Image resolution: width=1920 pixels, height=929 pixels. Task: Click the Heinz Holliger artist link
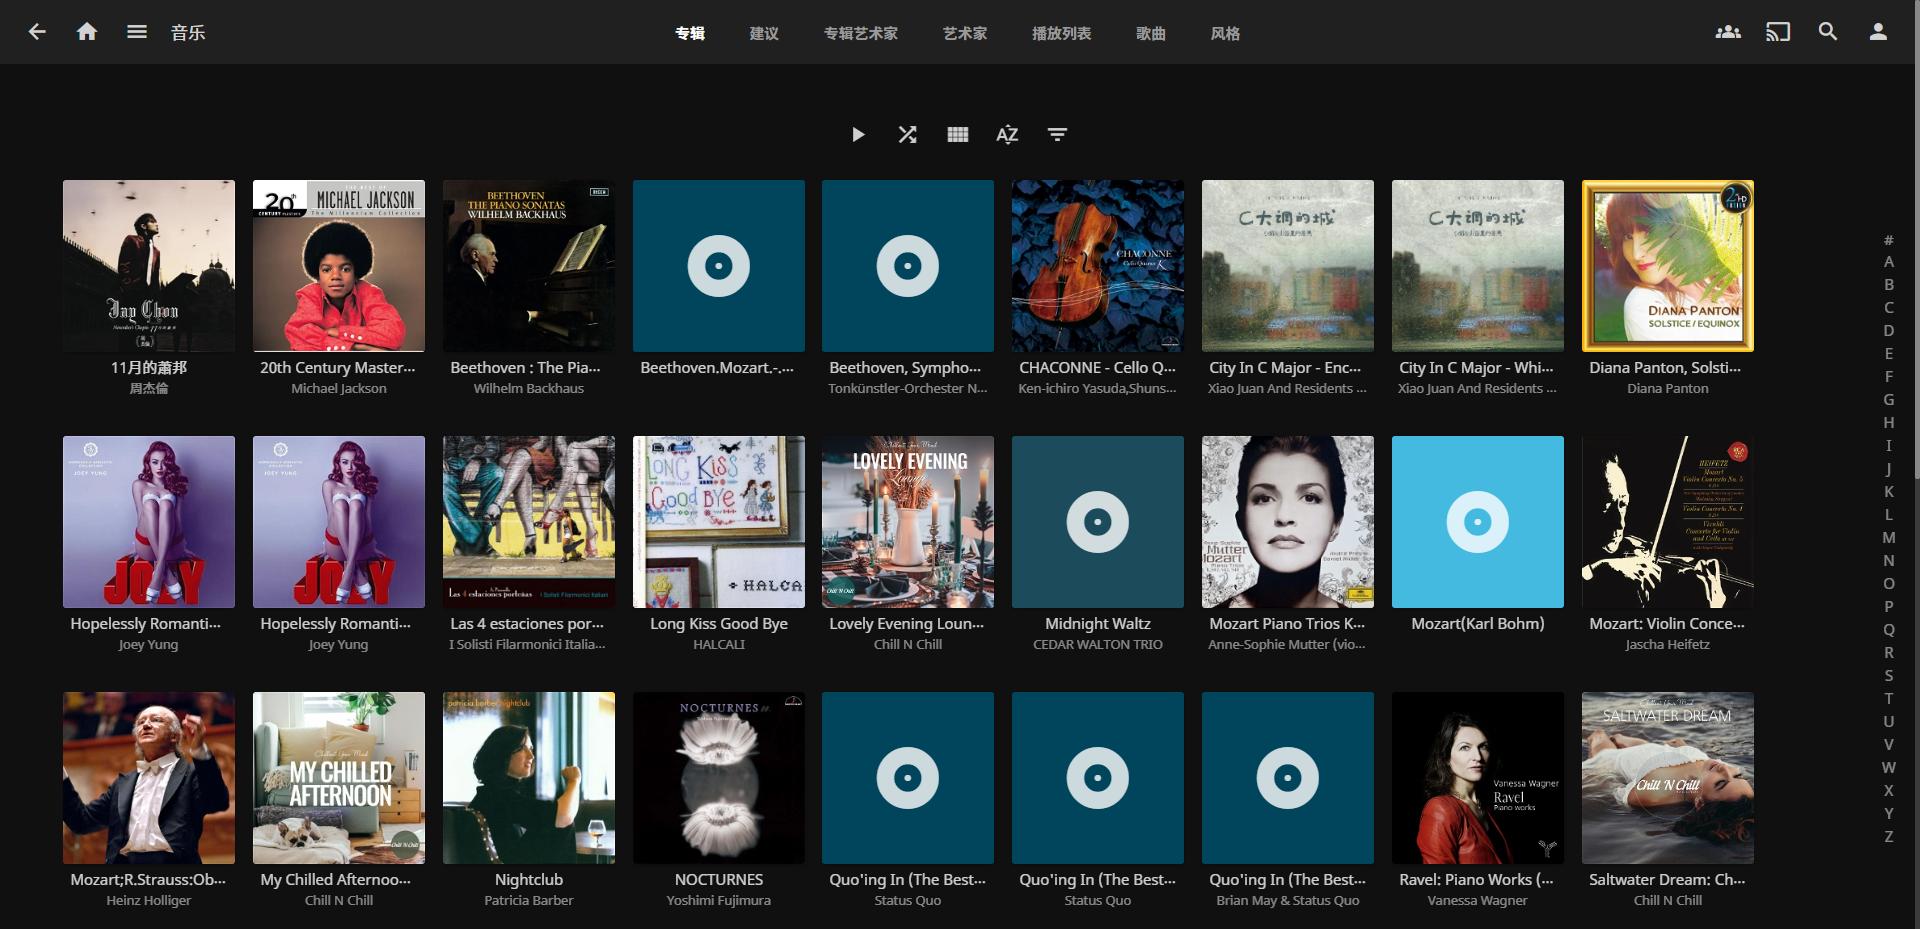(149, 901)
